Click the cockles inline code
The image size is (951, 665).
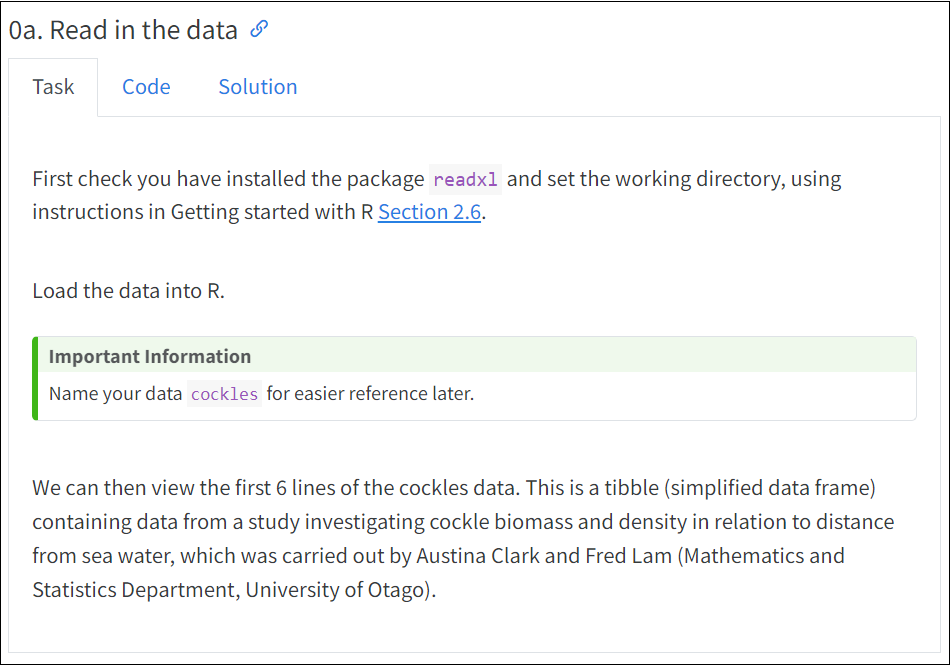tap(224, 394)
